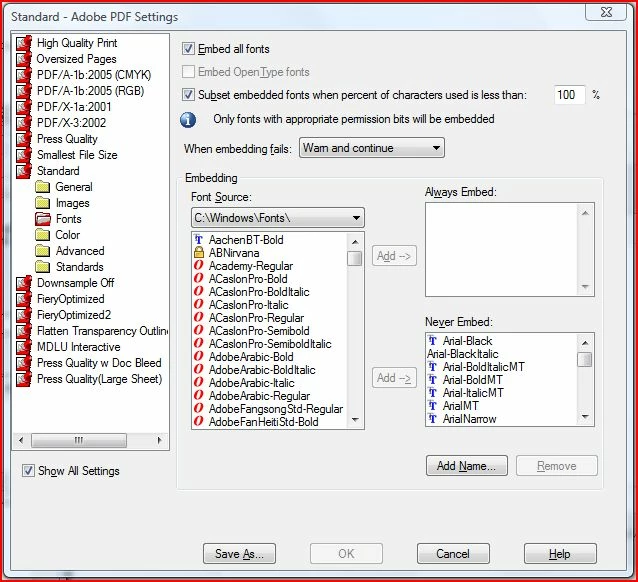The height and width of the screenshot is (582, 638).
Task: Toggle Subset embedded fonts checkbox
Action: [x=188, y=95]
